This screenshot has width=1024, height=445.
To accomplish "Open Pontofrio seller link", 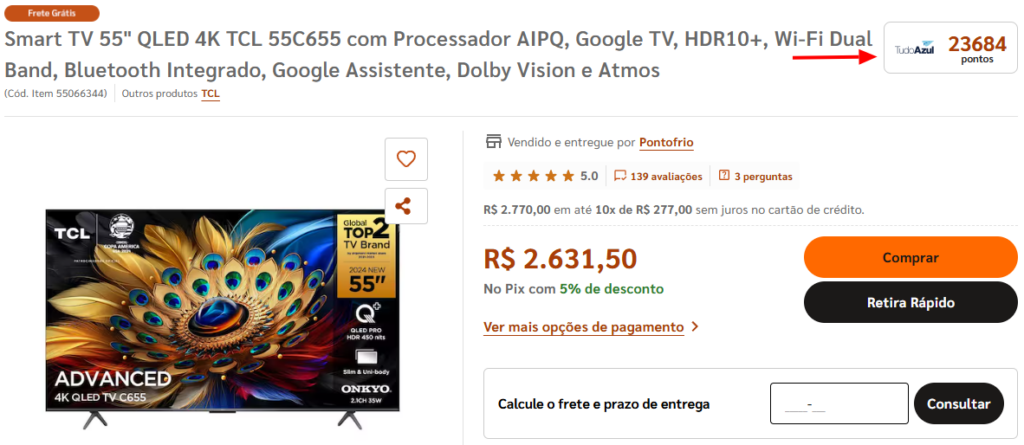I will tap(666, 142).
